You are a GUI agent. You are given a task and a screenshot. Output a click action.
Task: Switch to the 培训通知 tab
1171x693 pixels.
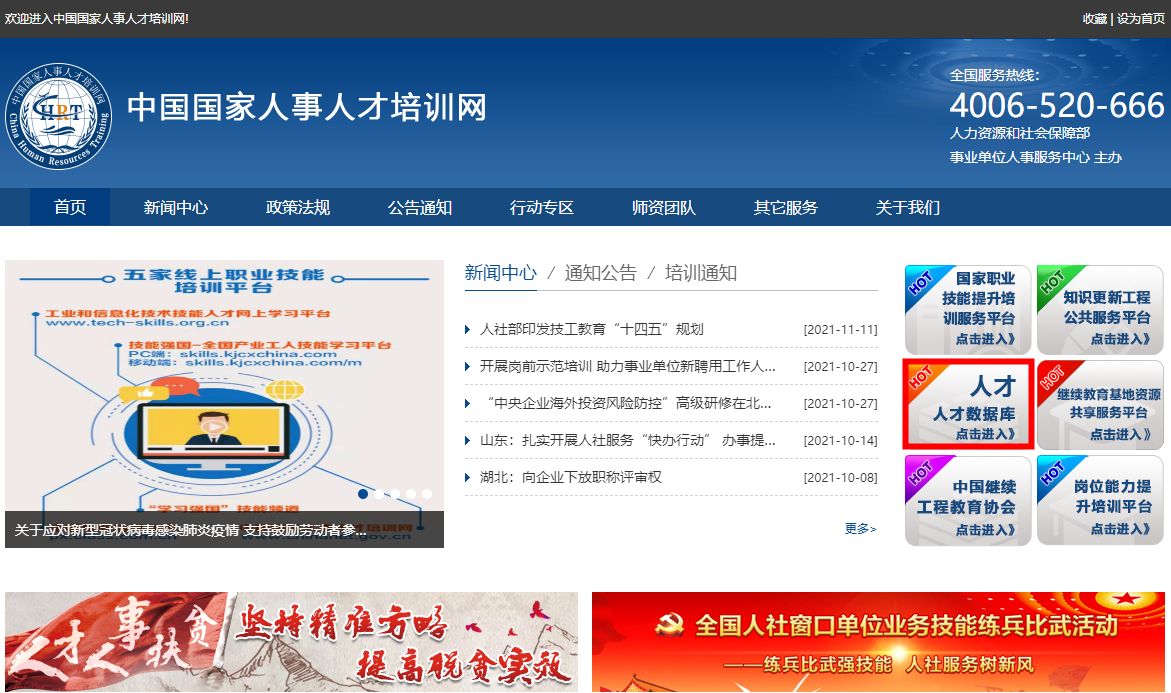click(x=701, y=273)
